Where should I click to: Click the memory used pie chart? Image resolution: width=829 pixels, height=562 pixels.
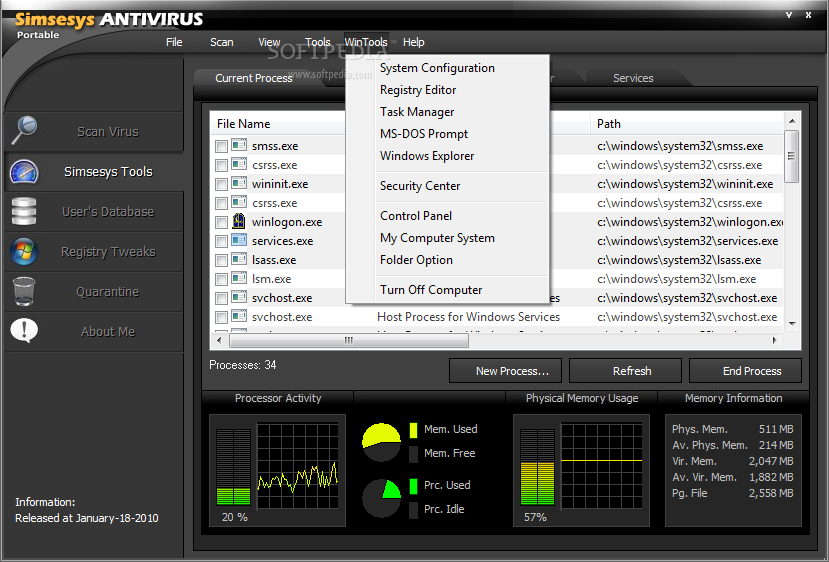click(x=381, y=442)
